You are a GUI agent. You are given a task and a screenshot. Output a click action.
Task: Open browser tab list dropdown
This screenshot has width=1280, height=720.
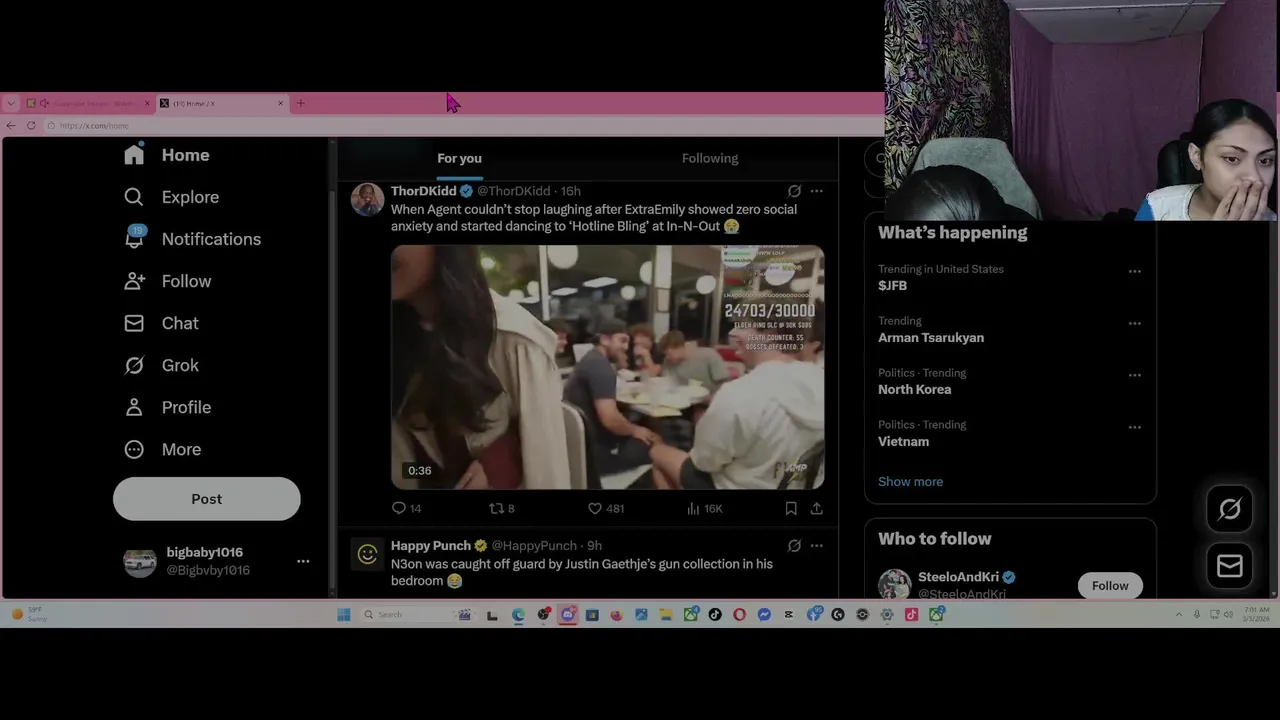pos(10,103)
